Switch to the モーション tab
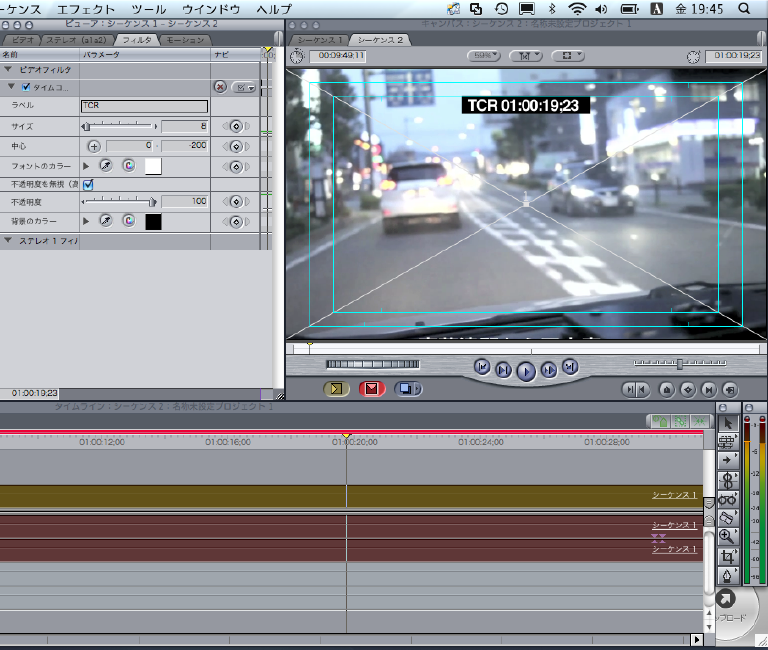Screen dimensions: 768x650 [183, 40]
